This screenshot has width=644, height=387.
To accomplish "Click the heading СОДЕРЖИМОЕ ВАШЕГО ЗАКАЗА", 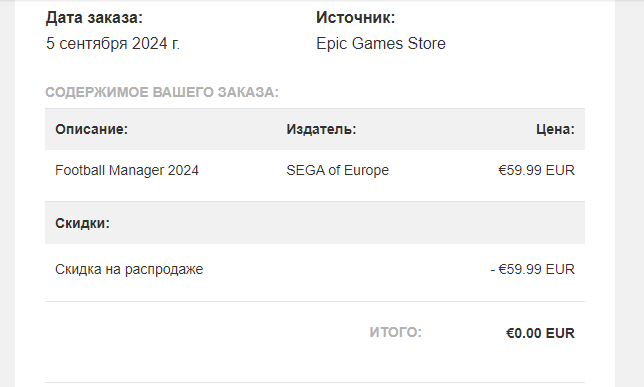I will point(162,92).
